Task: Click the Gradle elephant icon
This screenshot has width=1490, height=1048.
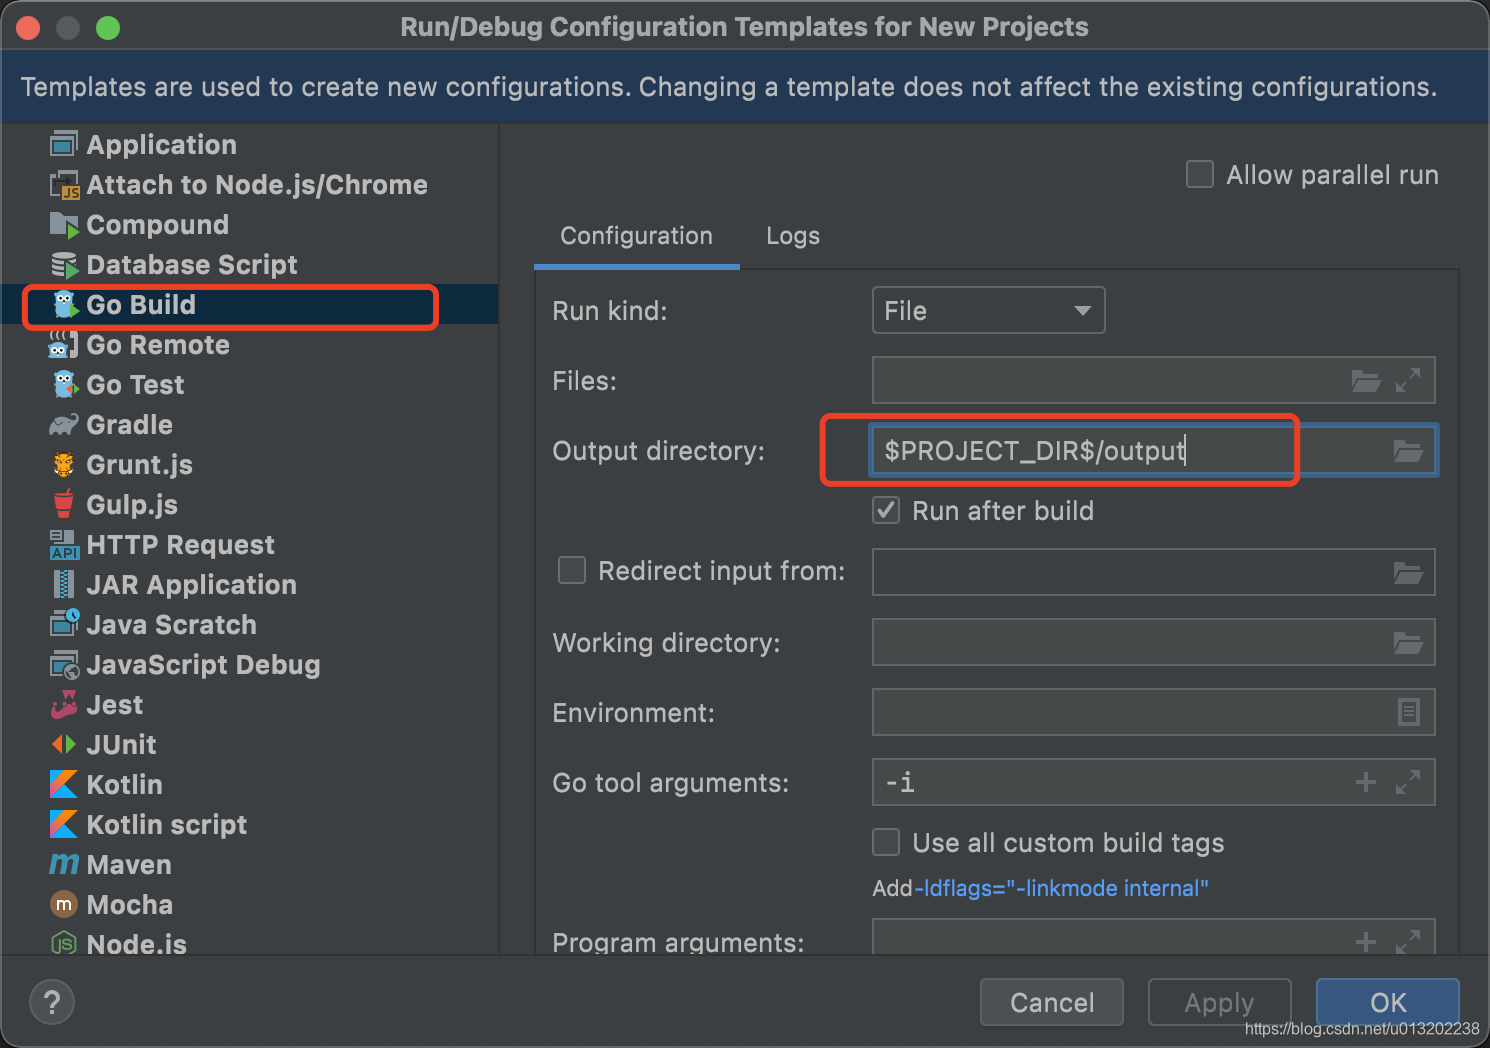Action: click(64, 425)
